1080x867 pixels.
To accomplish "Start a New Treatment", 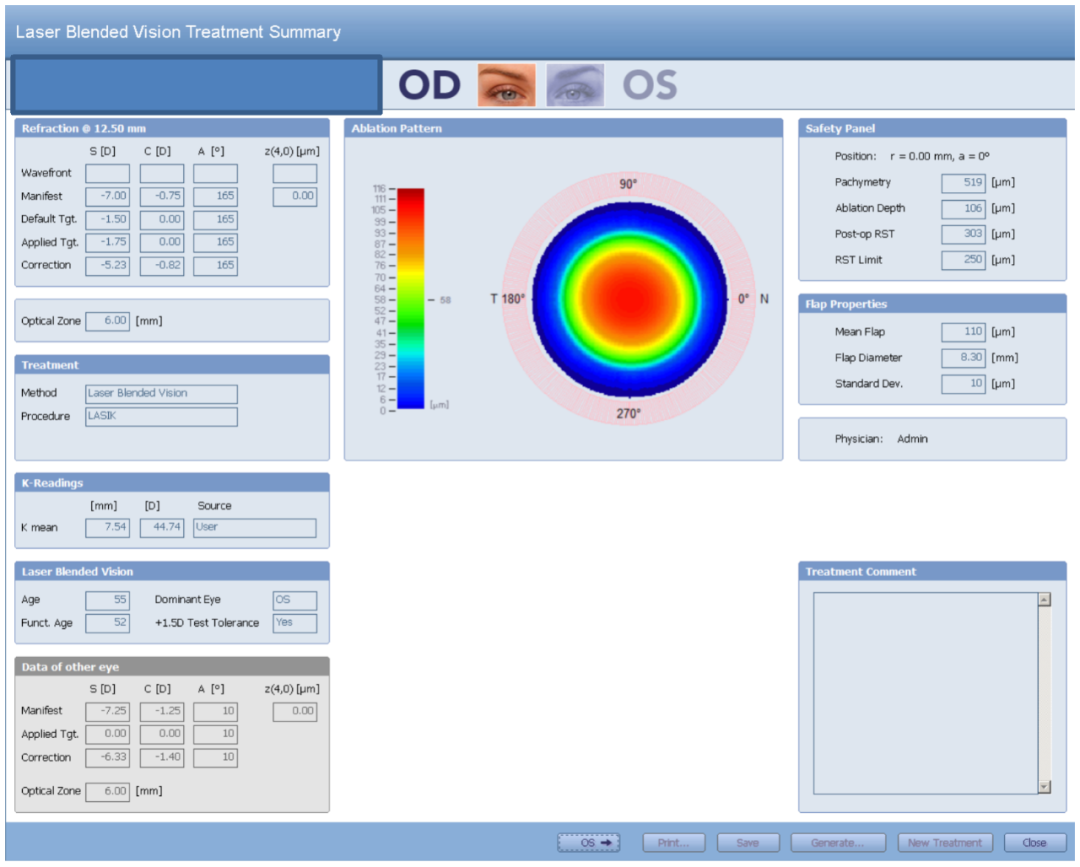I will tap(945, 843).
